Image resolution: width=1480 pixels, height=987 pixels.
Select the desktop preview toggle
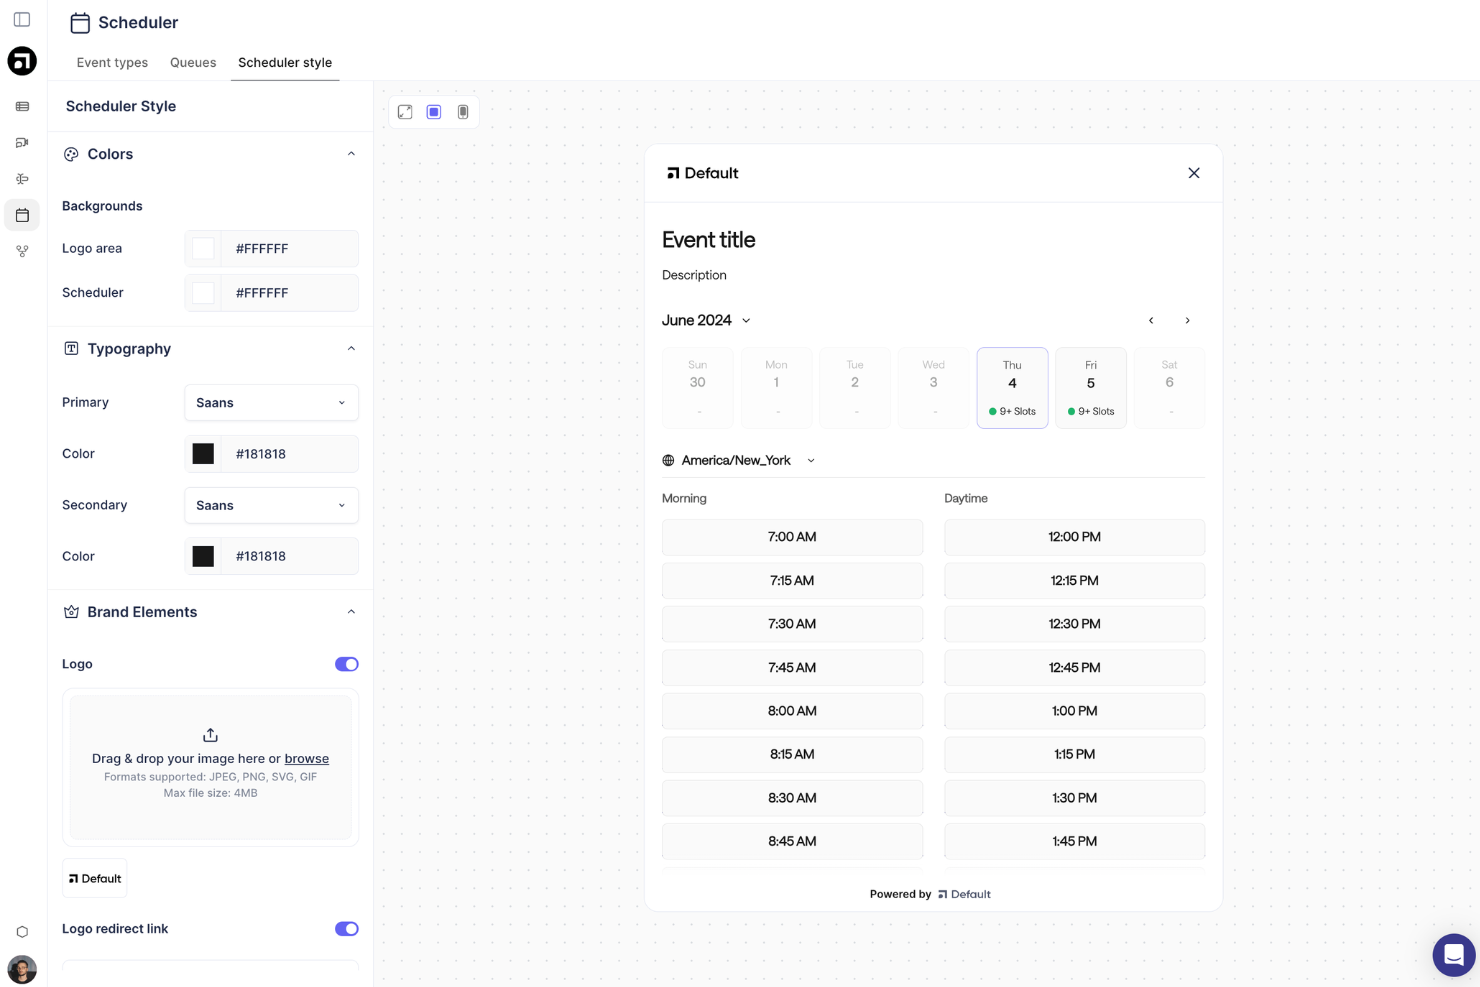pyautogui.click(x=433, y=112)
